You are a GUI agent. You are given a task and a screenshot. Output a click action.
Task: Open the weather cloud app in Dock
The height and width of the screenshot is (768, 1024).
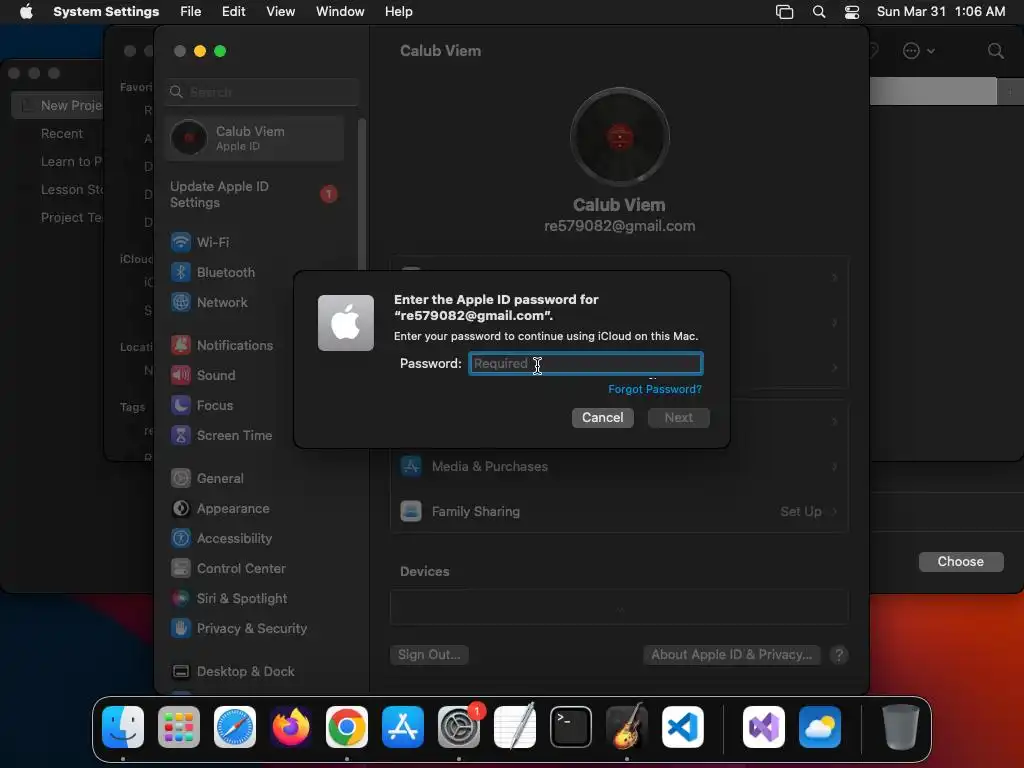[820, 727]
